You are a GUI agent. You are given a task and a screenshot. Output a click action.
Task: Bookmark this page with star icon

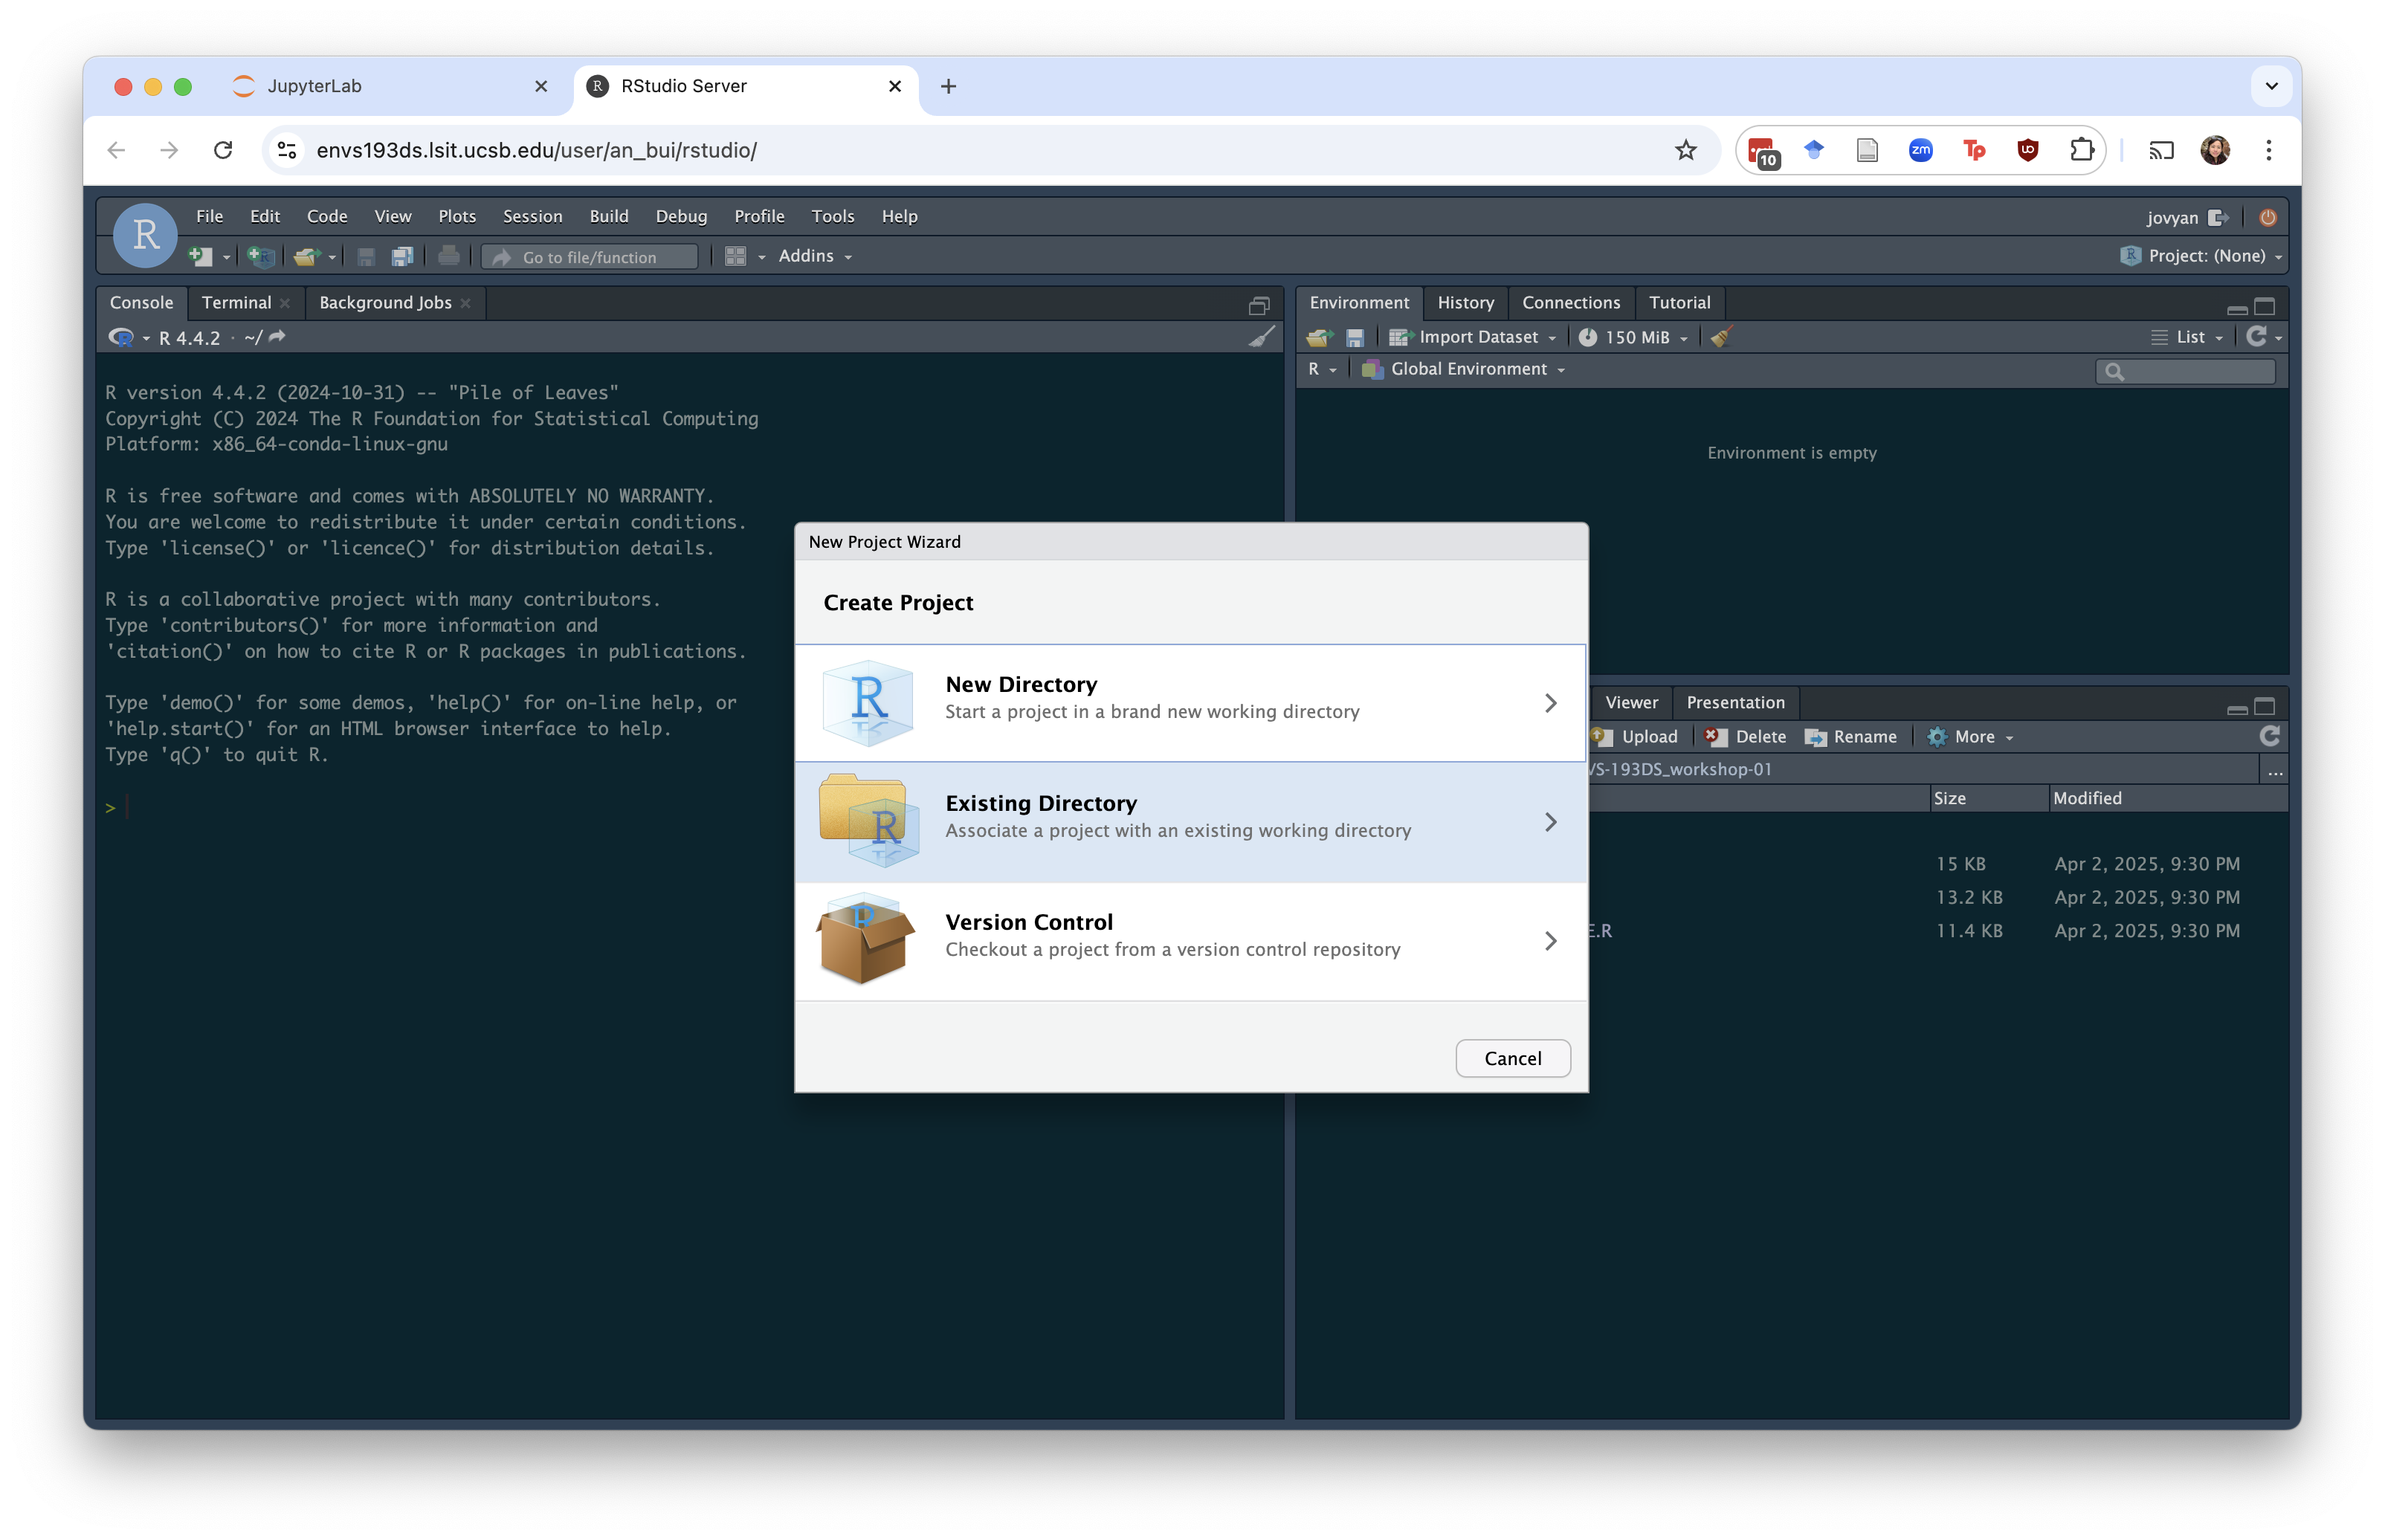[x=1686, y=150]
